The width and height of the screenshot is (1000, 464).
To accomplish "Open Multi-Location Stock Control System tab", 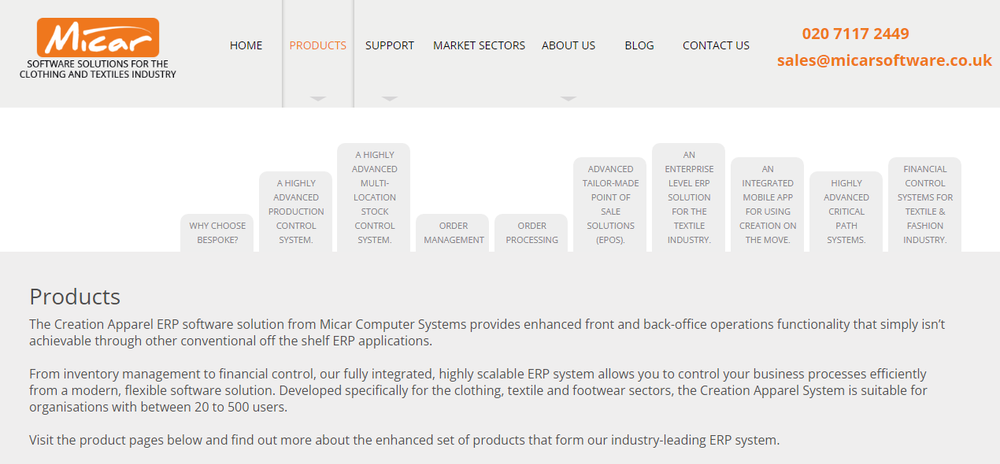I will tap(374, 198).
